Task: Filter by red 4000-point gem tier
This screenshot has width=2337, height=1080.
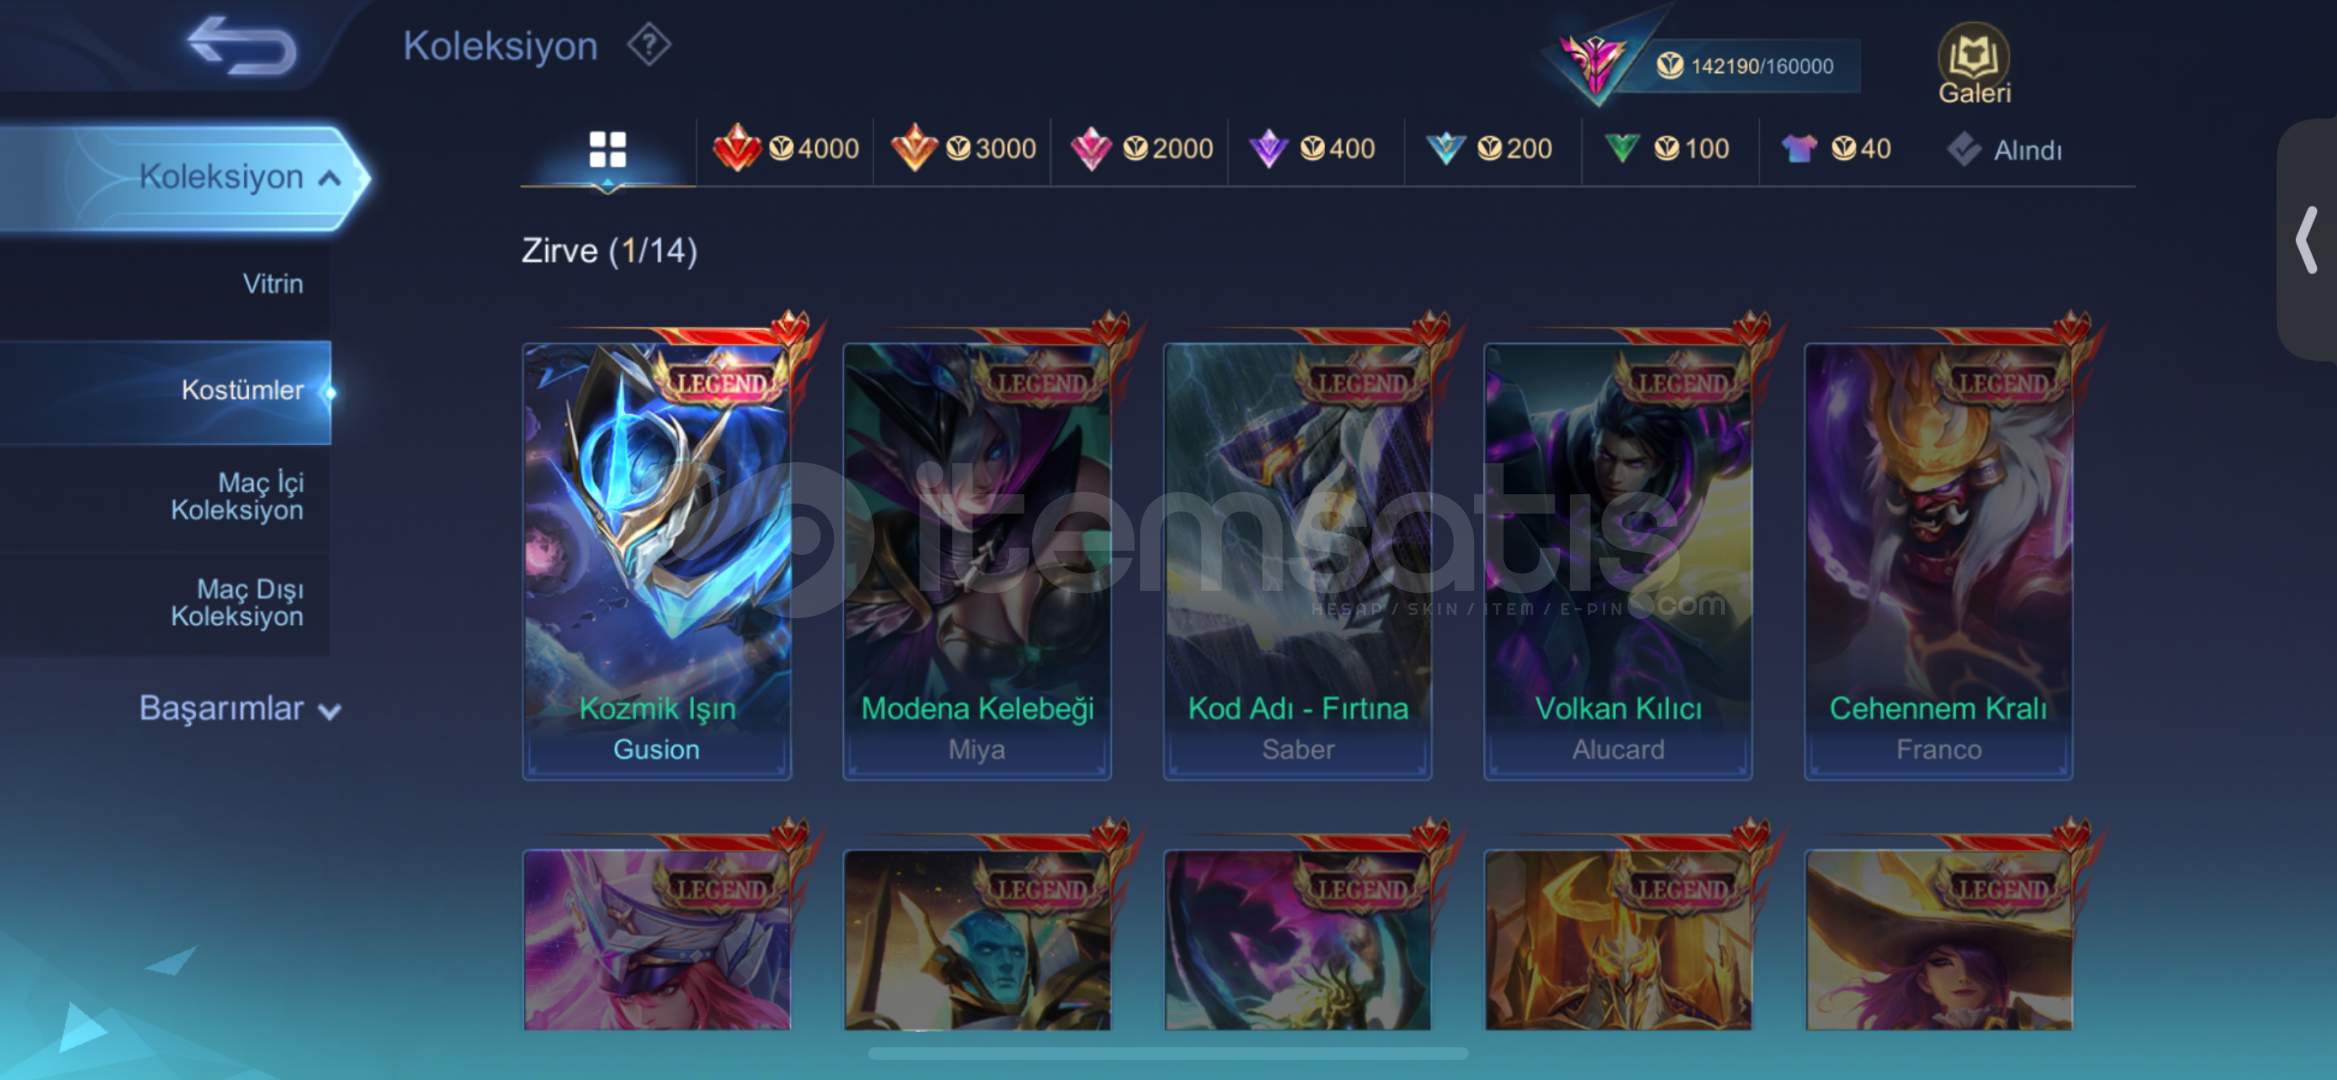Action: (x=786, y=149)
